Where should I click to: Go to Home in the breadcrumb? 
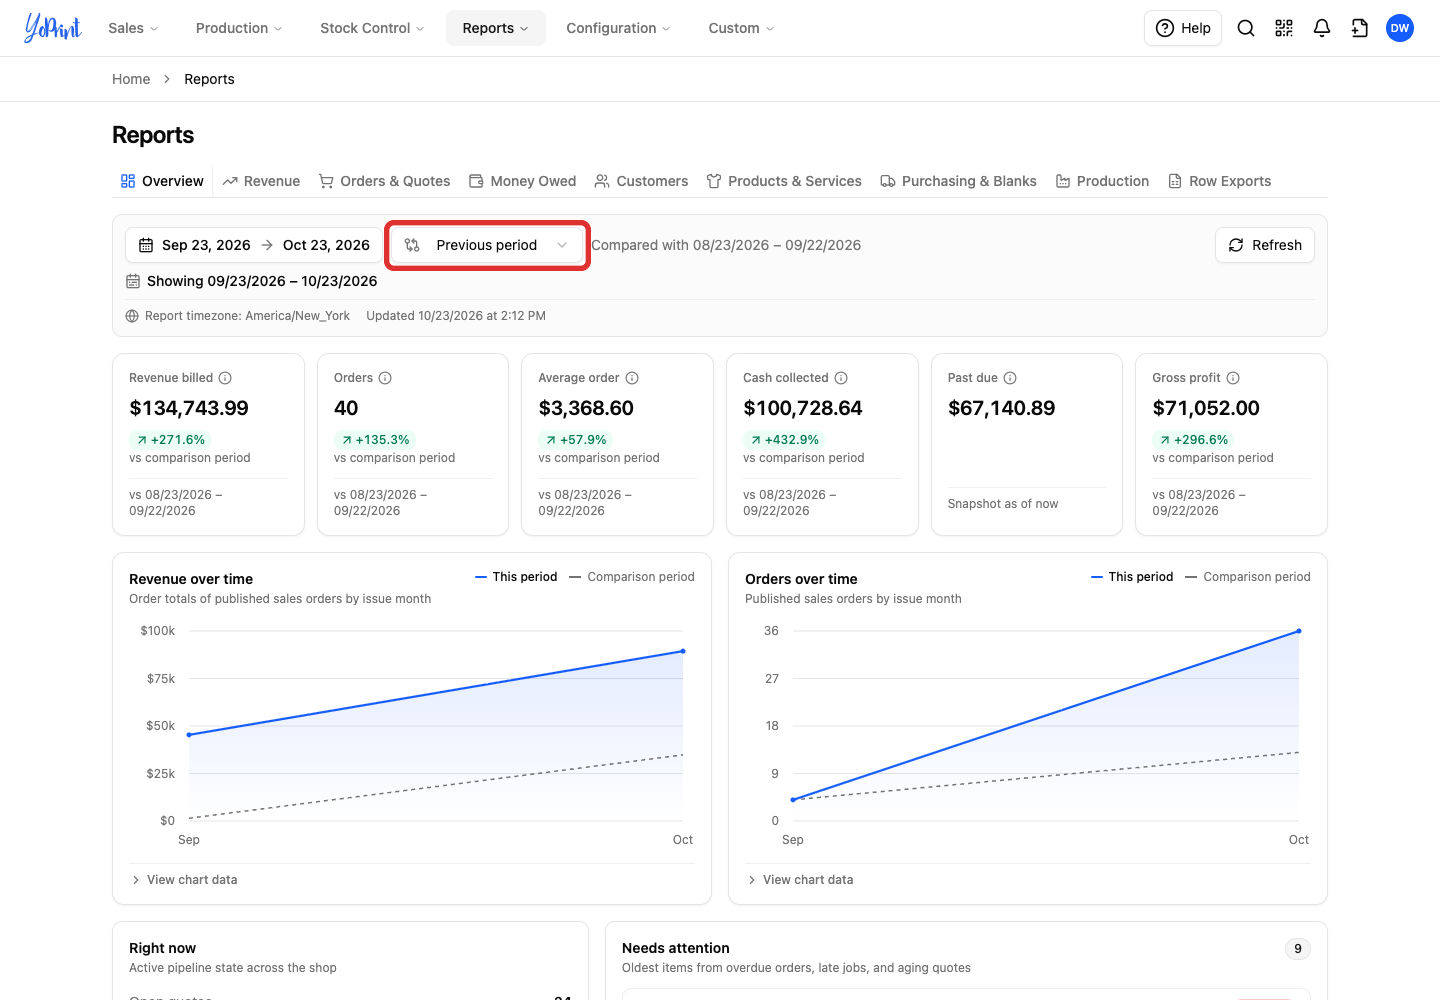131,79
